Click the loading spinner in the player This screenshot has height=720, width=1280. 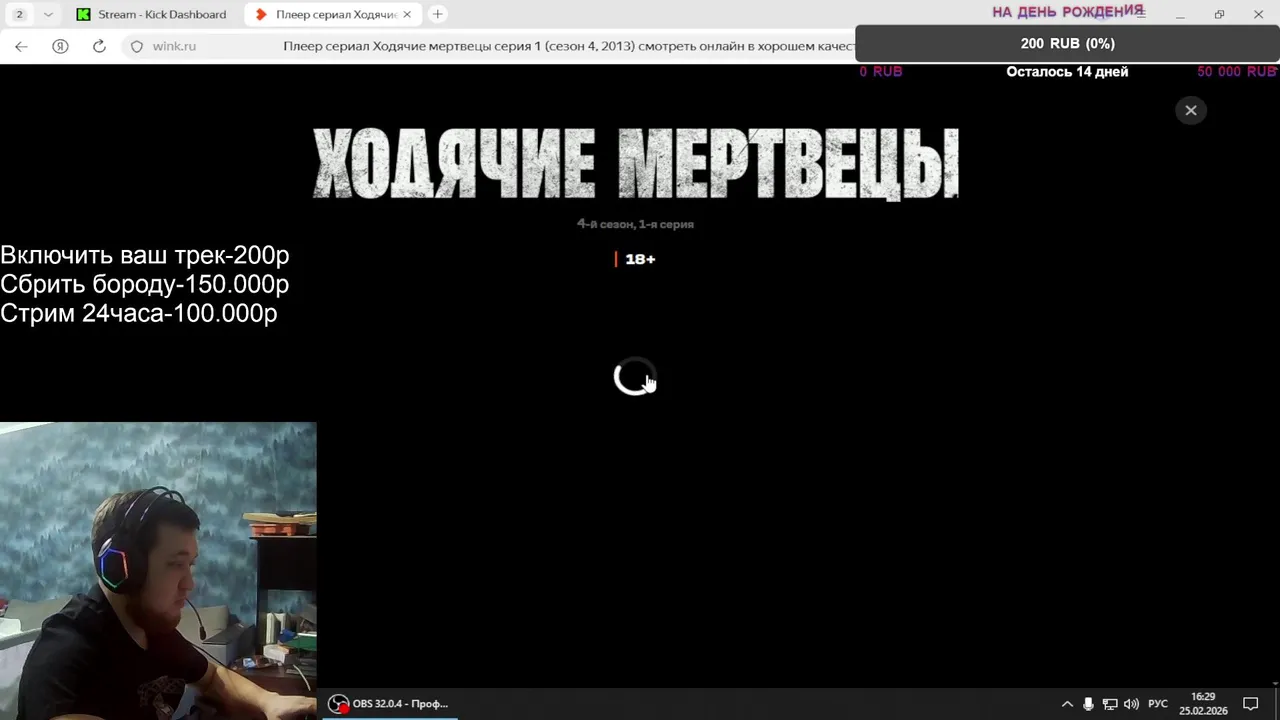coord(633,377)
